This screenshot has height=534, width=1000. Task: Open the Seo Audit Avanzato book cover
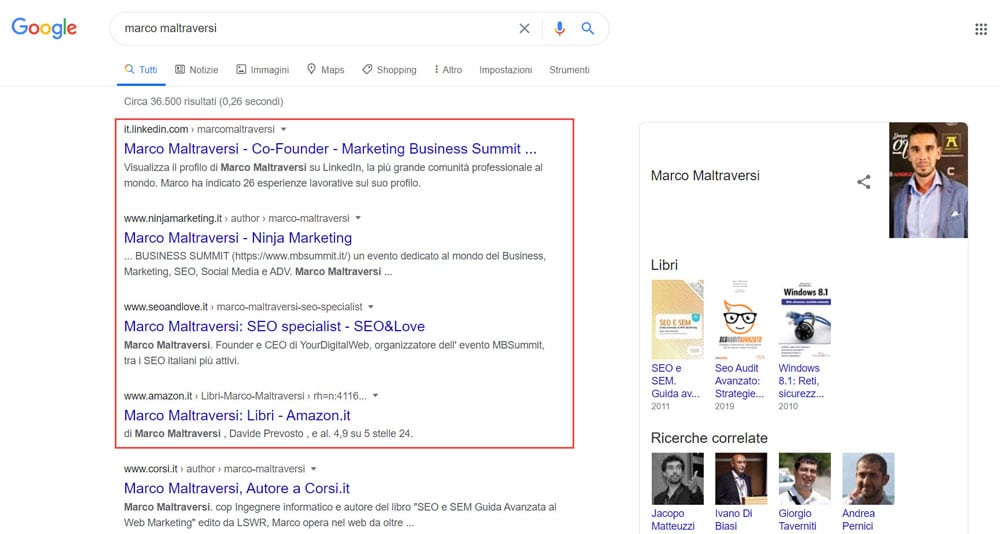click(740, 320)
